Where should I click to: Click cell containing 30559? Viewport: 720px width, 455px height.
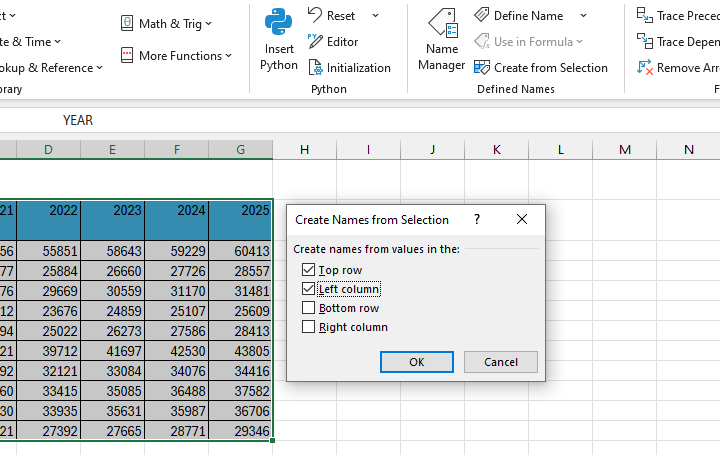coord(112,291)
